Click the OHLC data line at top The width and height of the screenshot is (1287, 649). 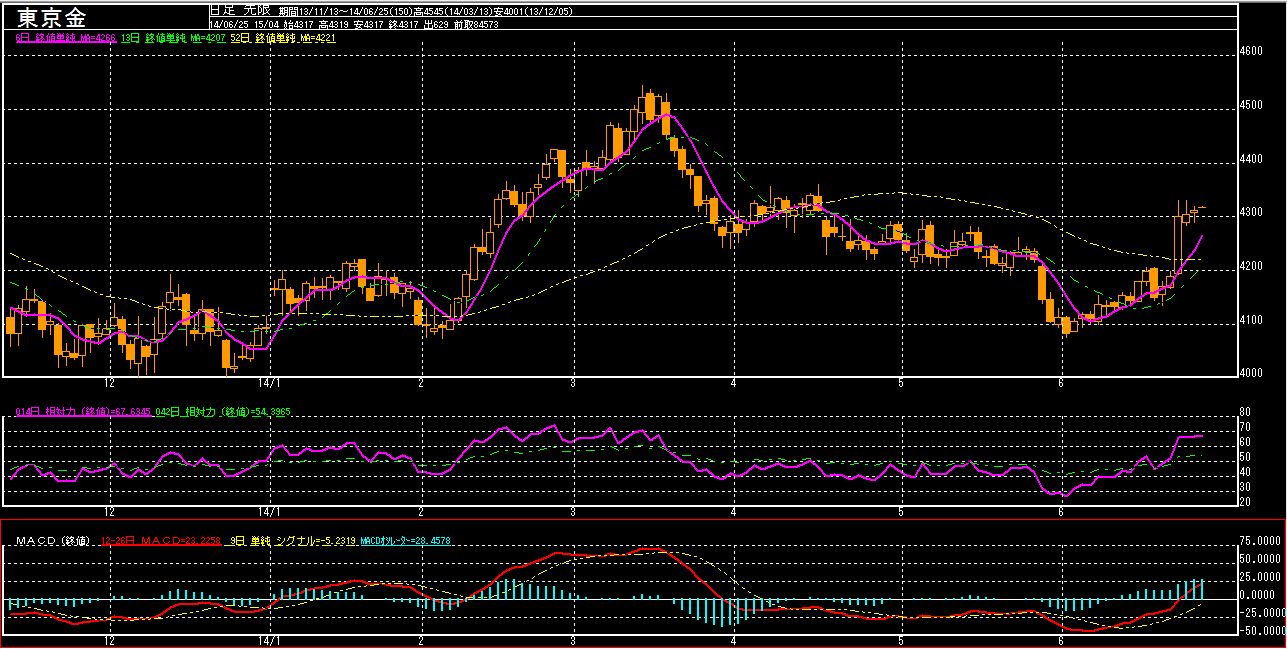coord(355,23)
